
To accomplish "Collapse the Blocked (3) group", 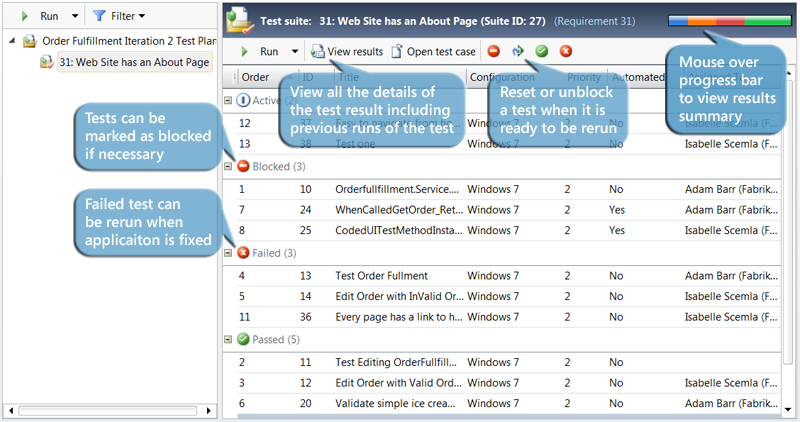I will coord(228,166).
